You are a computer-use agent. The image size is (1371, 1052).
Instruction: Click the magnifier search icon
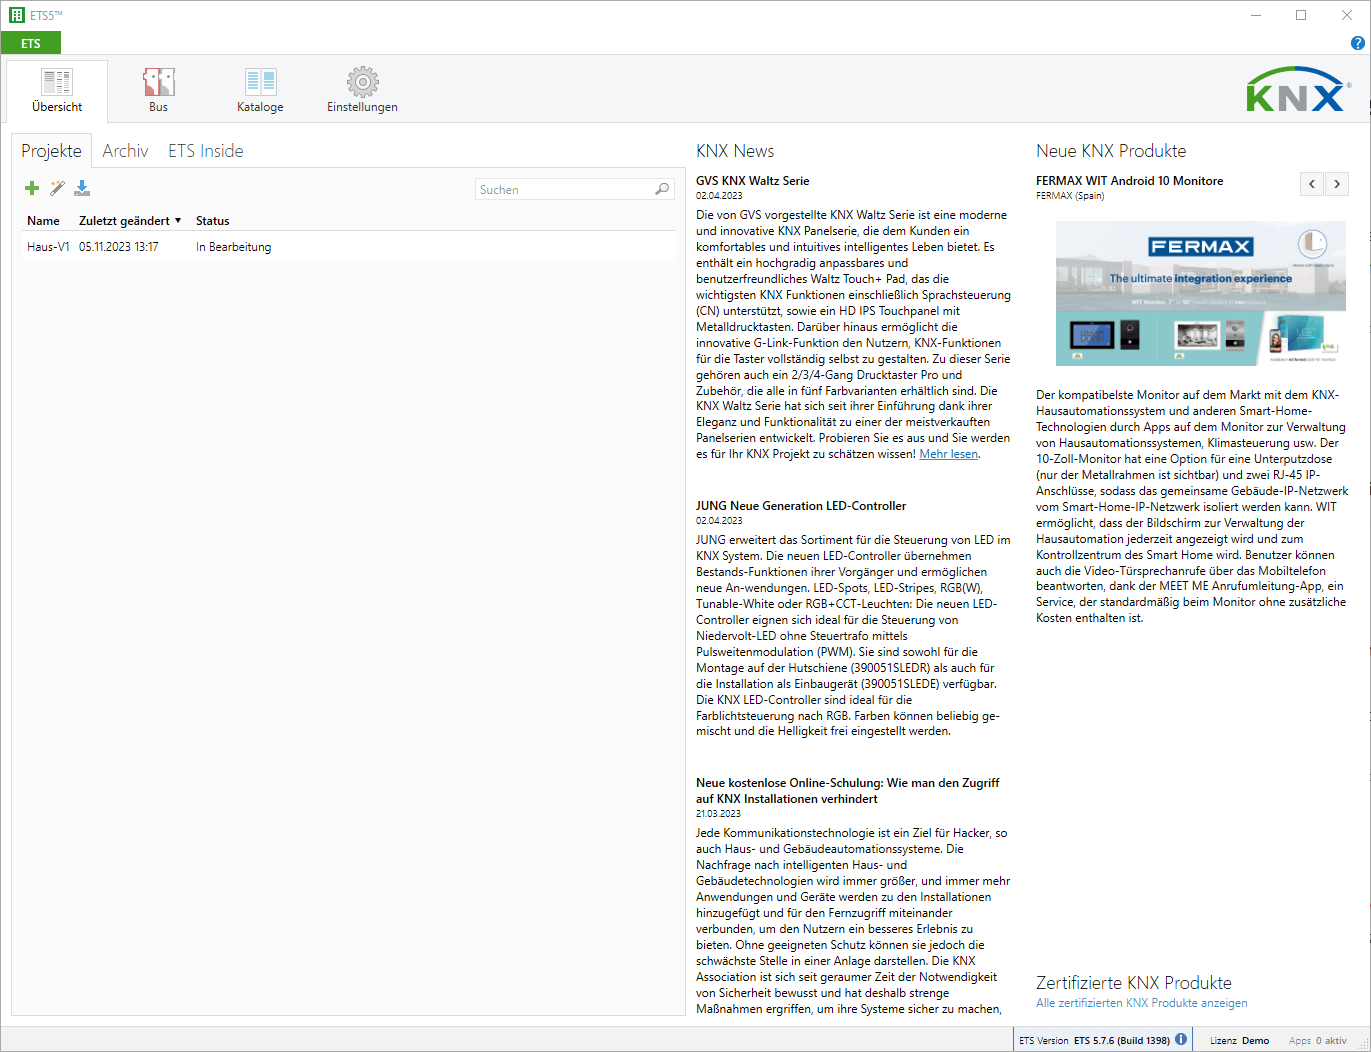point(661,189)
